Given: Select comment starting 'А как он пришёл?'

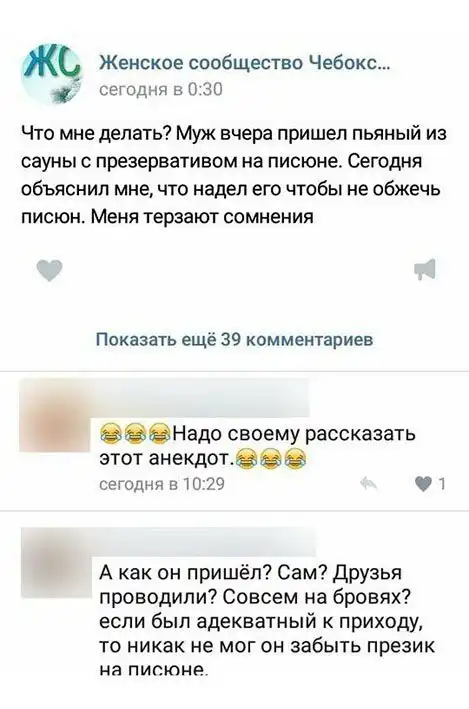Looking at the screenshot, I should pos(267,621).
